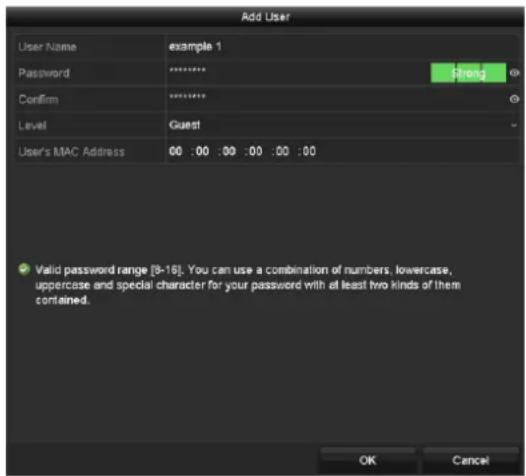
Task: Click the Password input field
Action: [x=298, y=73]
